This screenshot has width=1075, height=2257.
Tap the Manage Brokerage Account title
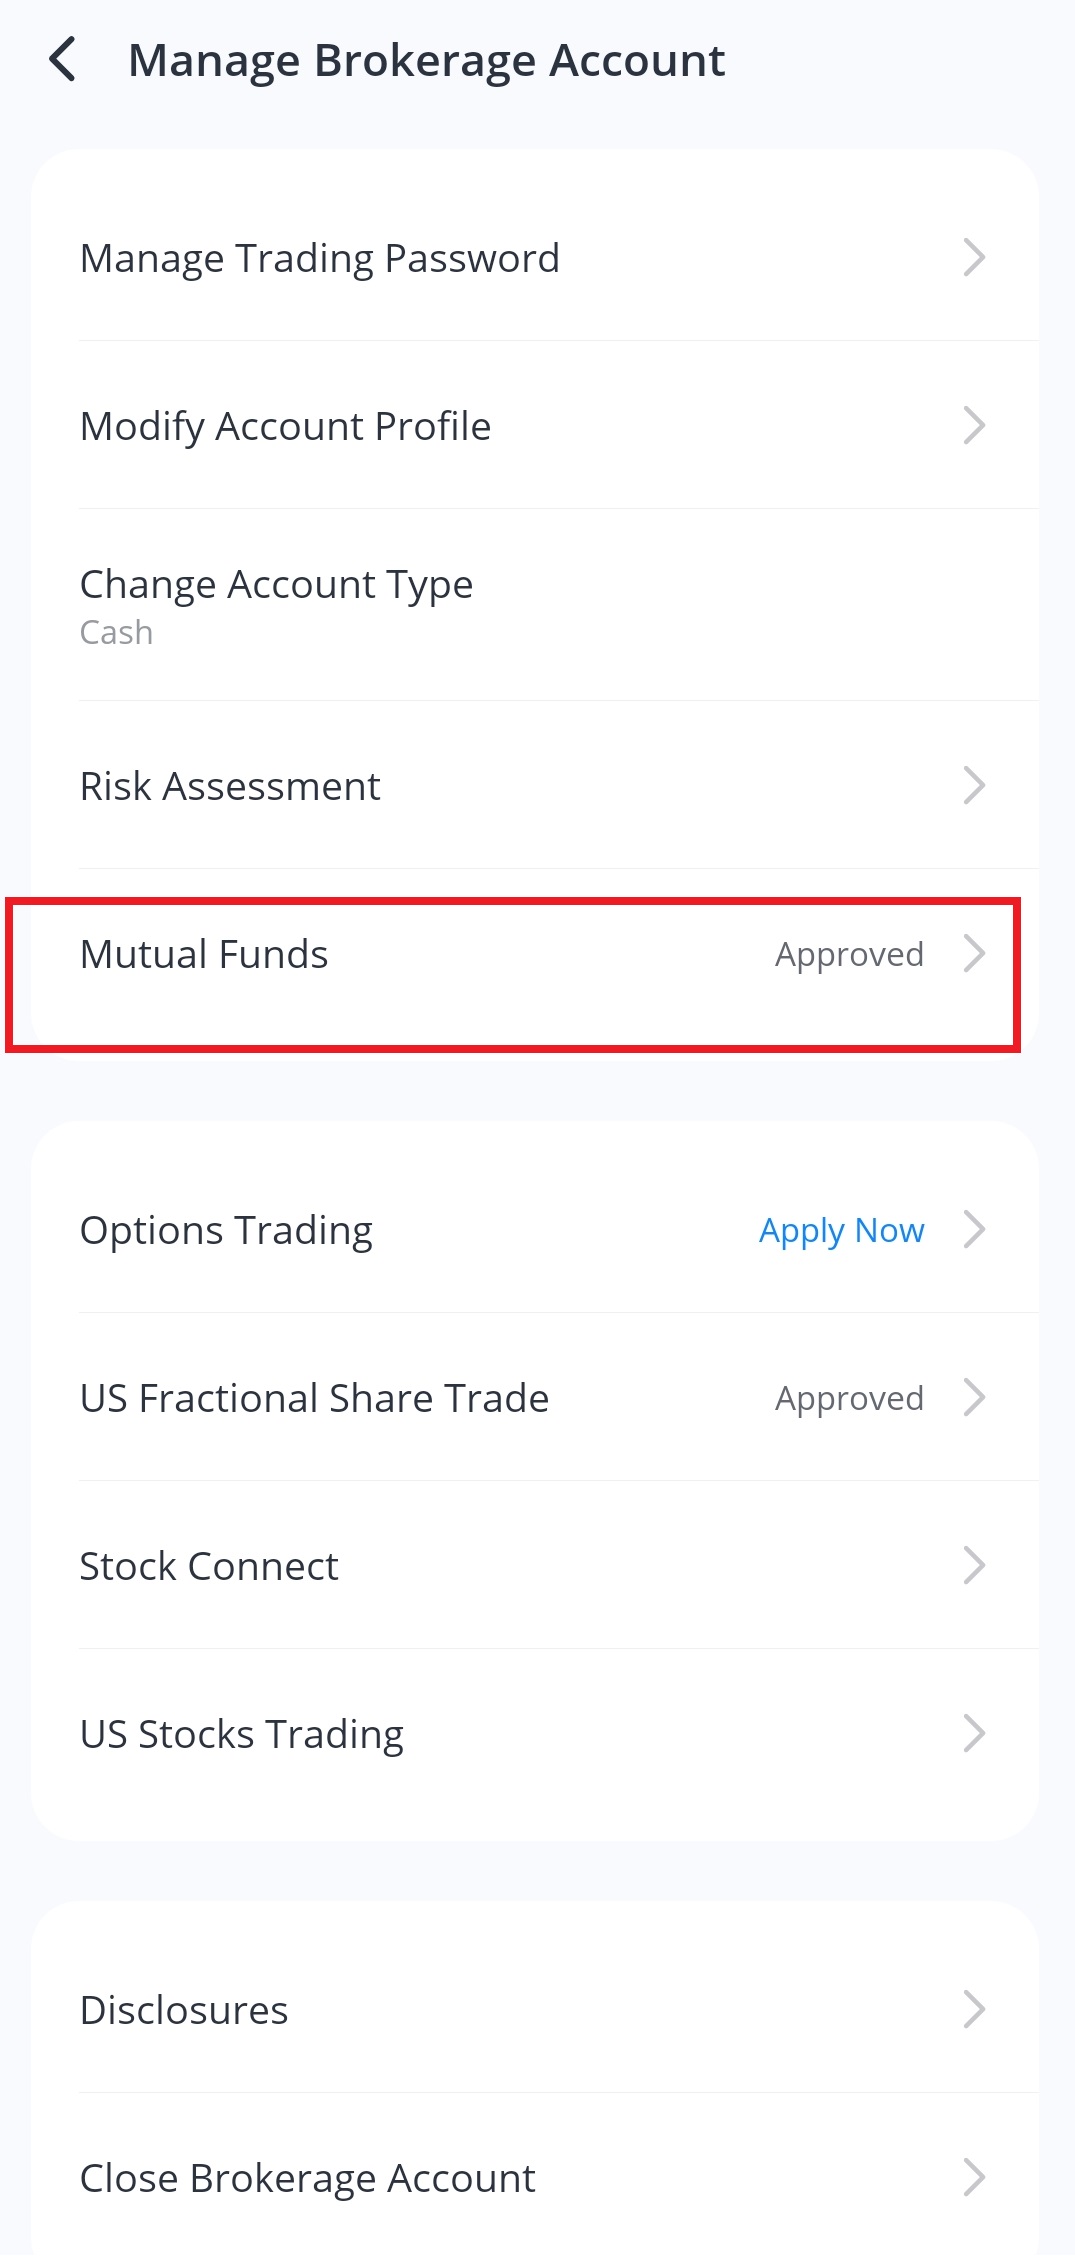tap(426, 60)
